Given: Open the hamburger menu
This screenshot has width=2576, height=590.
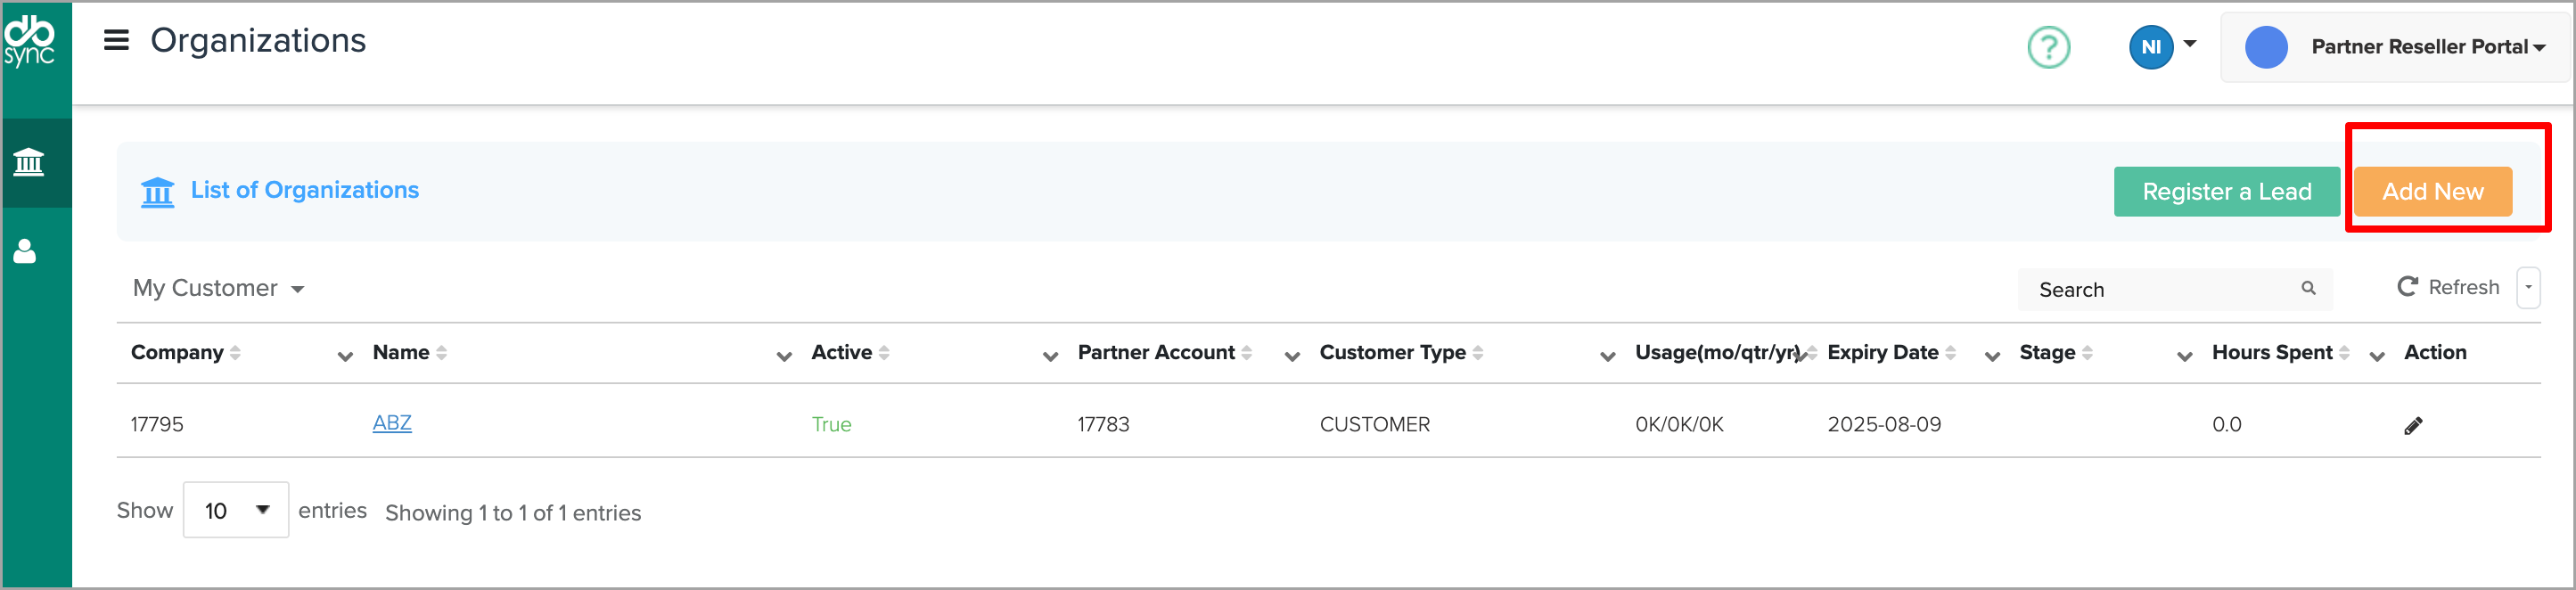Looking at the screenshot, I should (116, 41).
